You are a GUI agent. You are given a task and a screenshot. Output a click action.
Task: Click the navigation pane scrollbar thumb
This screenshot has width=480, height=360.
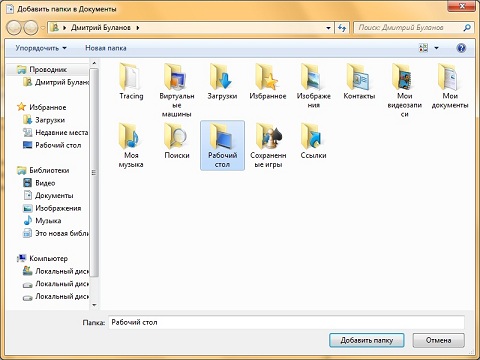click(x=94, y=173)
